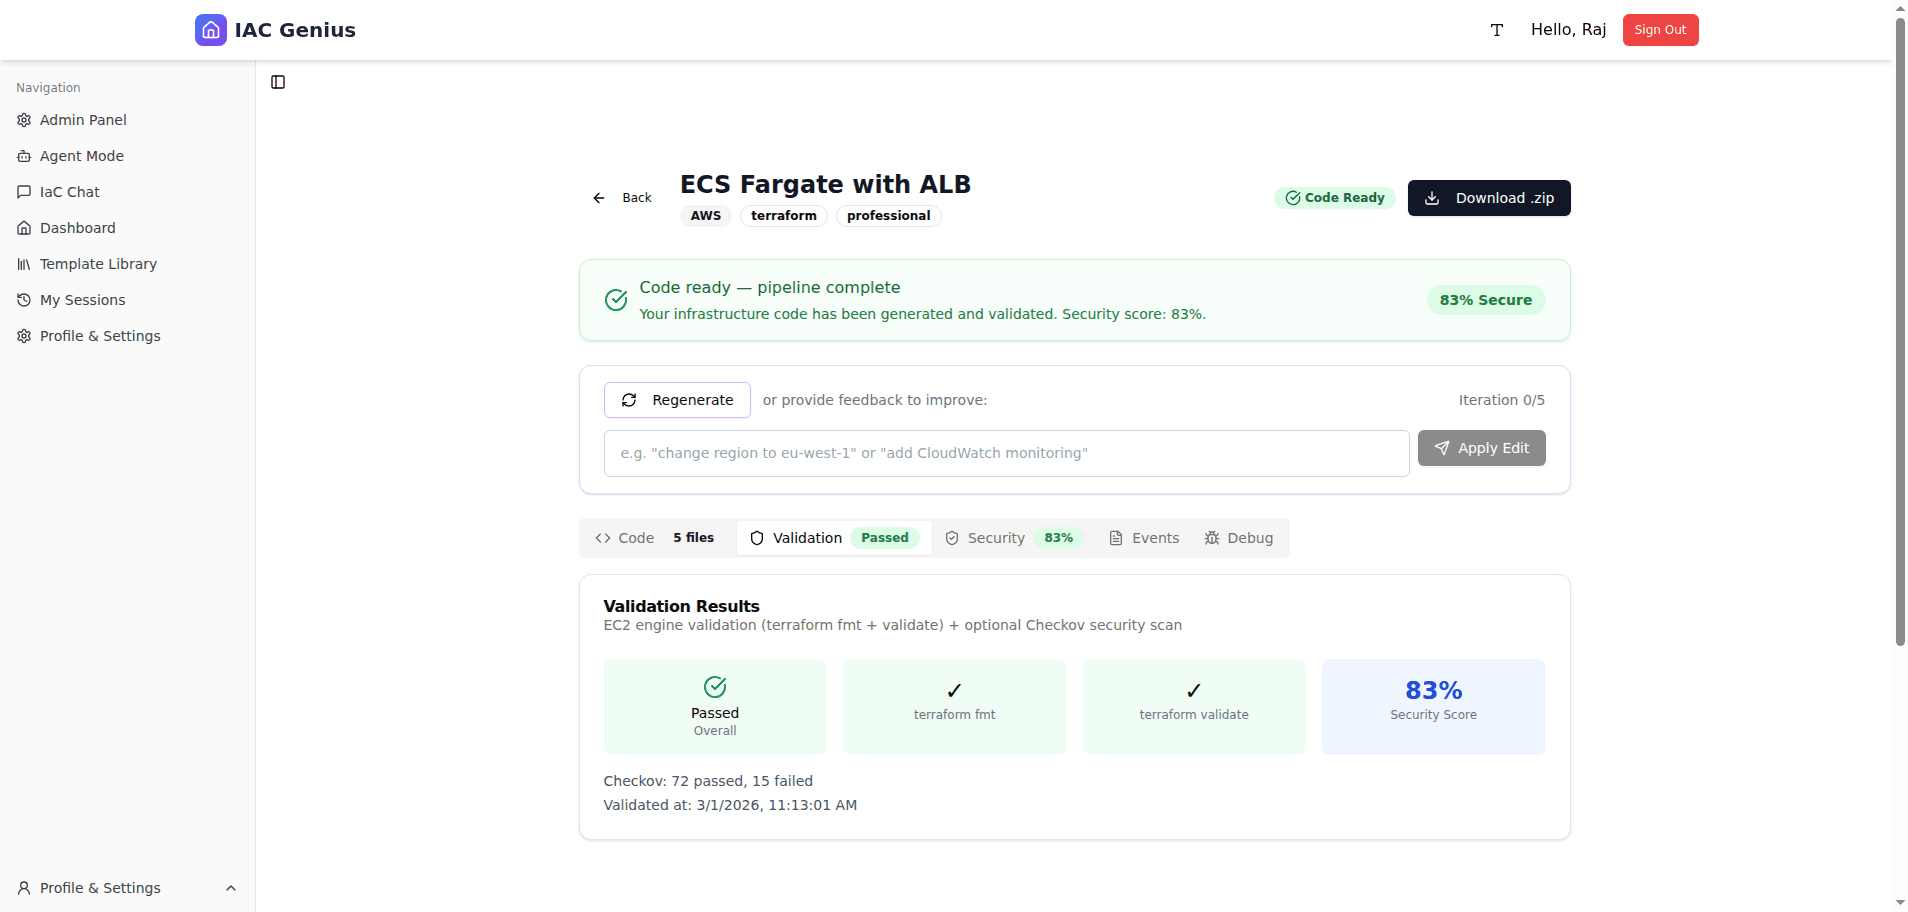Screen dimensions: 1908x912
Task: Click the Back arrow button
Action: pos(622,198)
